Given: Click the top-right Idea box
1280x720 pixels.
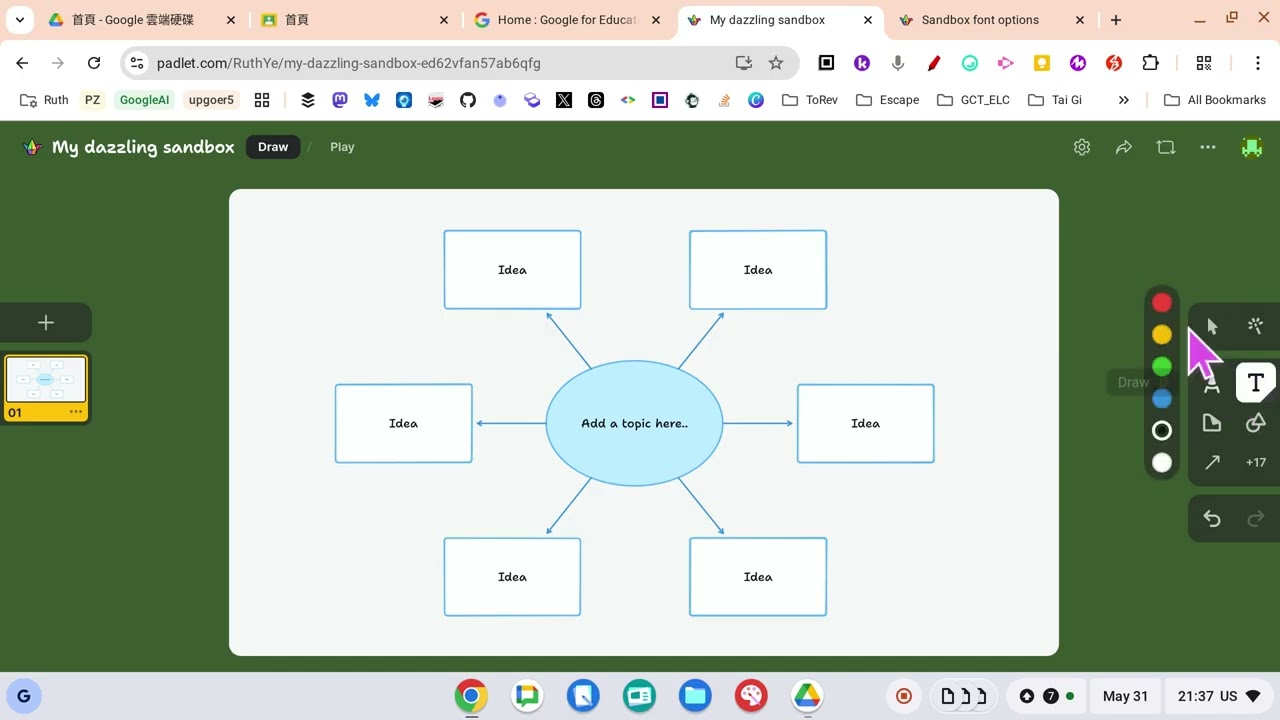Looking at the screenshot, I should tap(758, 270).
